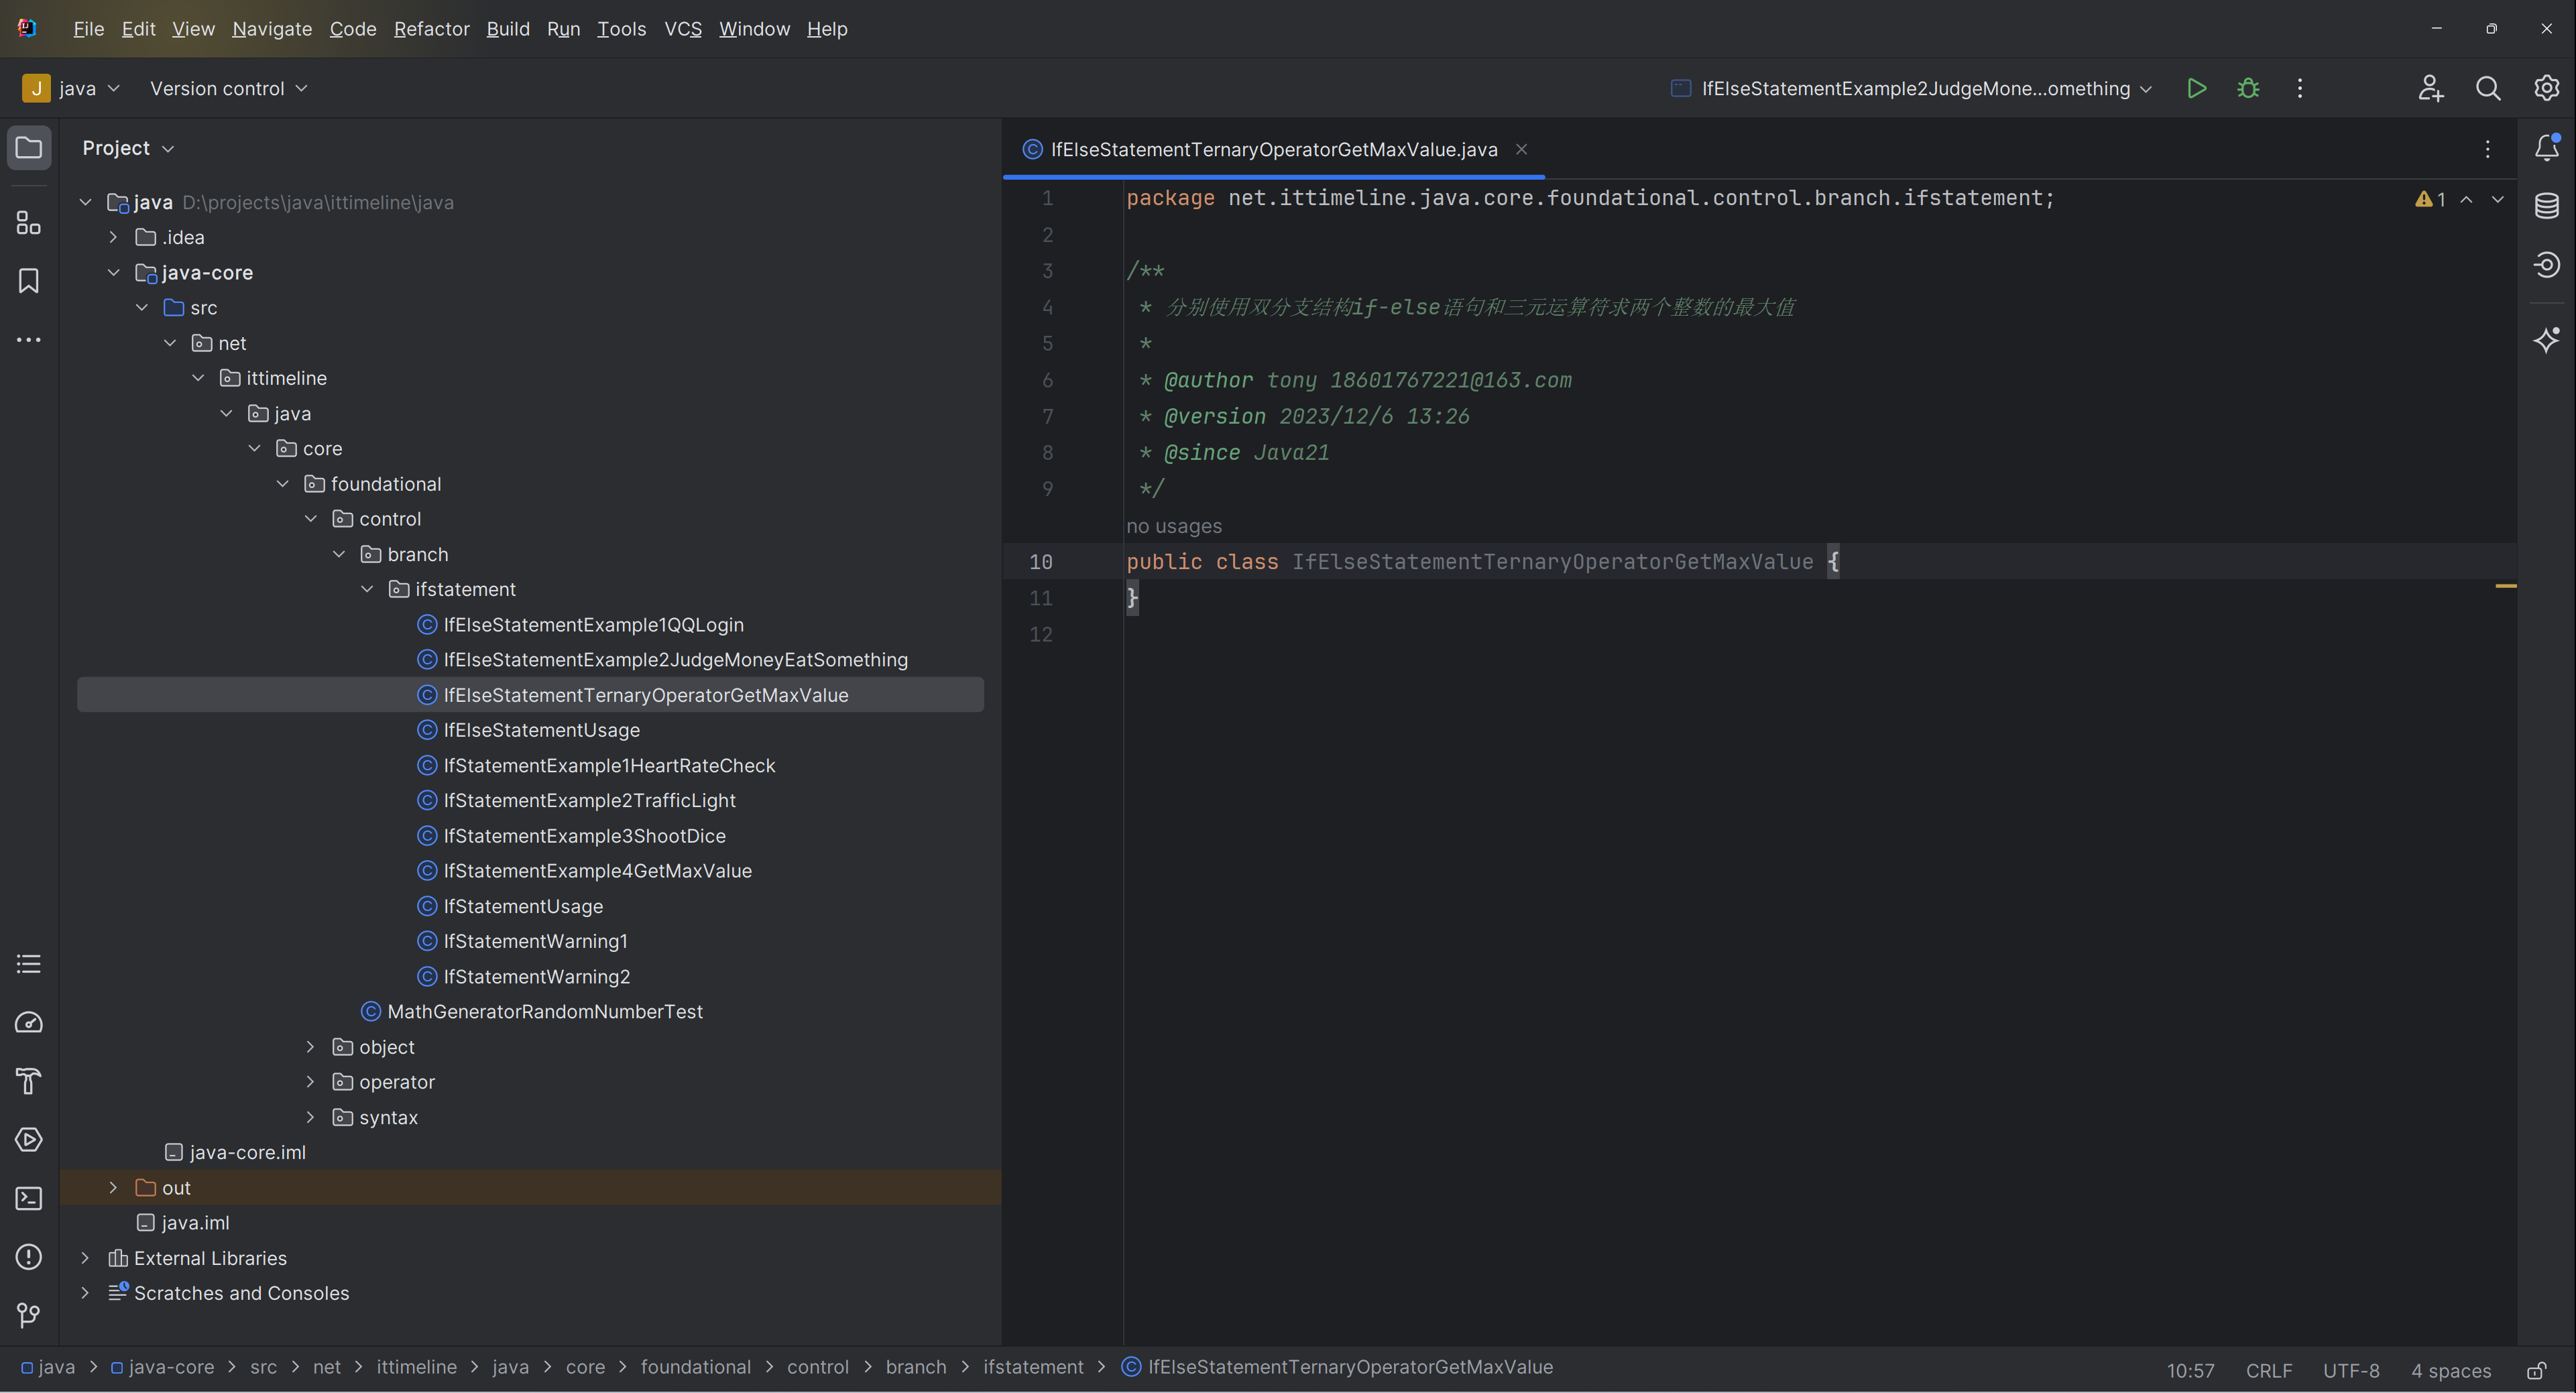Click the UTF-8 encoding in status bar
The image size is (2576, 1393).
click(2351, 1370)
